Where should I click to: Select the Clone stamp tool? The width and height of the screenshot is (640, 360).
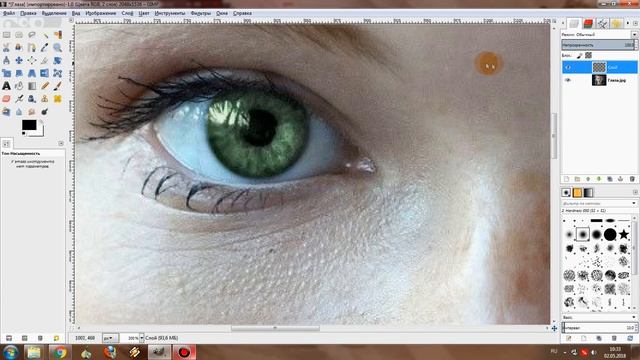pyautogui.click(x=45, y=99)
